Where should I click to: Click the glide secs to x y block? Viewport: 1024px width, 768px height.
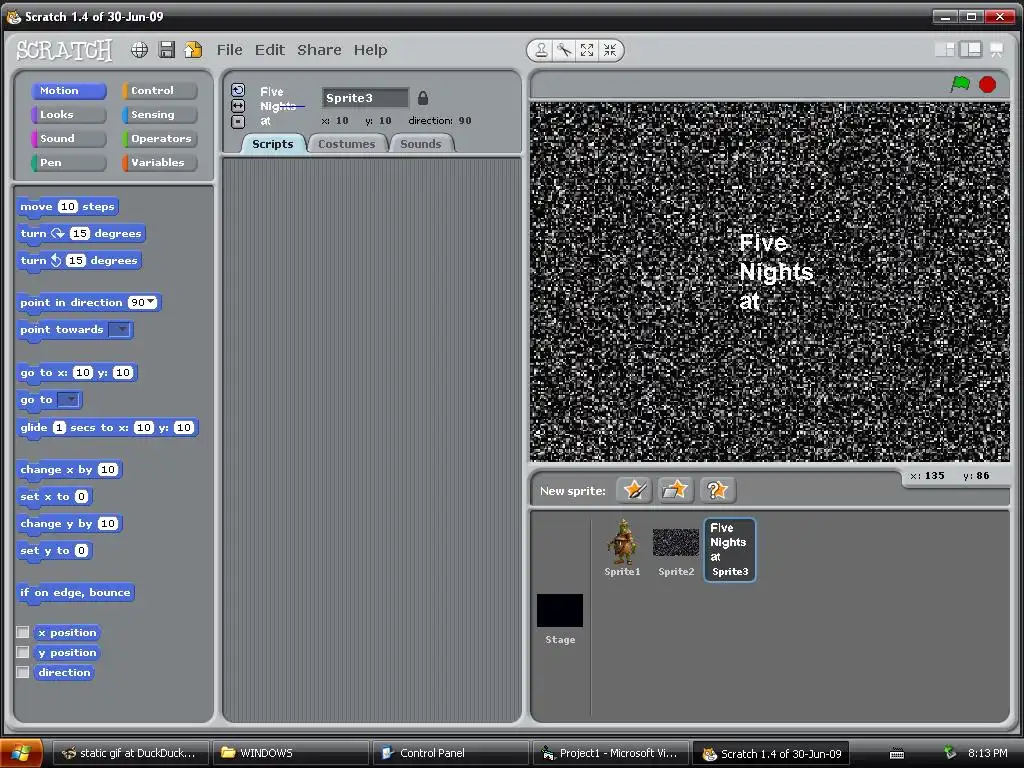coord(107,428)
